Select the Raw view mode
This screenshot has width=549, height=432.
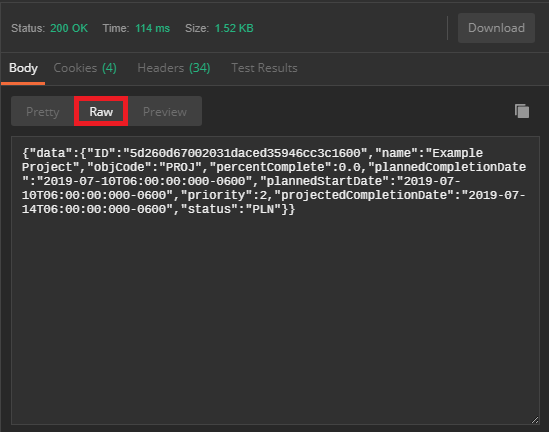click(101, 112)
